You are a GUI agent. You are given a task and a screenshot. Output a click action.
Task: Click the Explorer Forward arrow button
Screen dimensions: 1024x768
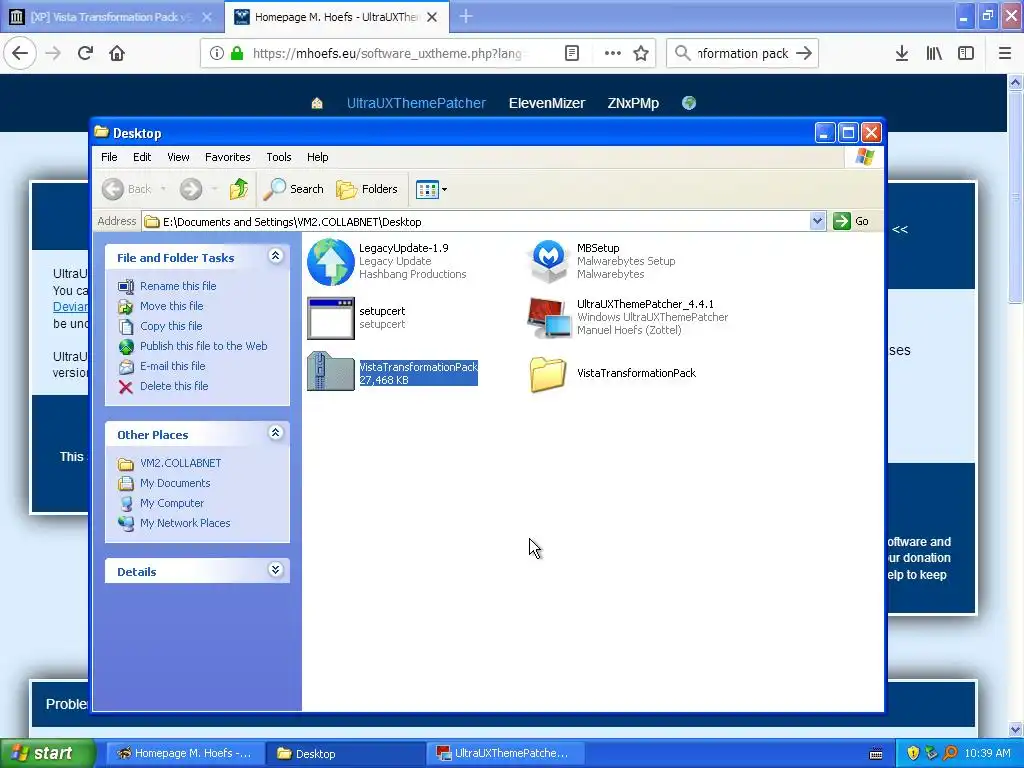[x=191, y=189]
